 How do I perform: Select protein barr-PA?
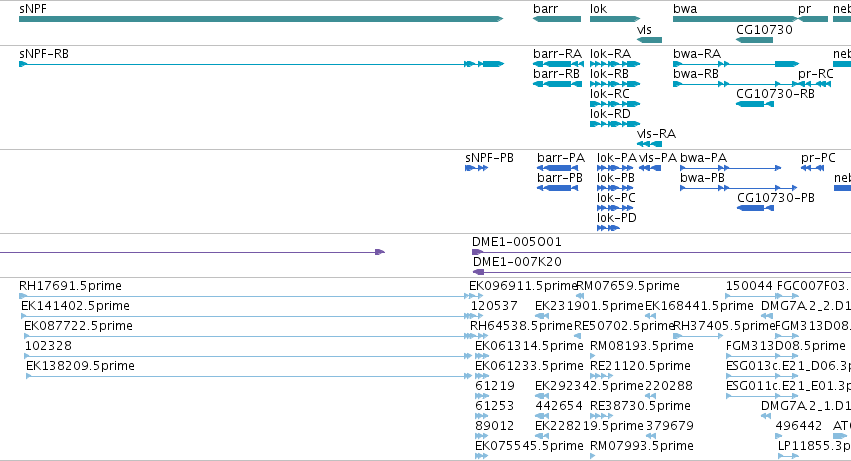click(x=557, y=168)
